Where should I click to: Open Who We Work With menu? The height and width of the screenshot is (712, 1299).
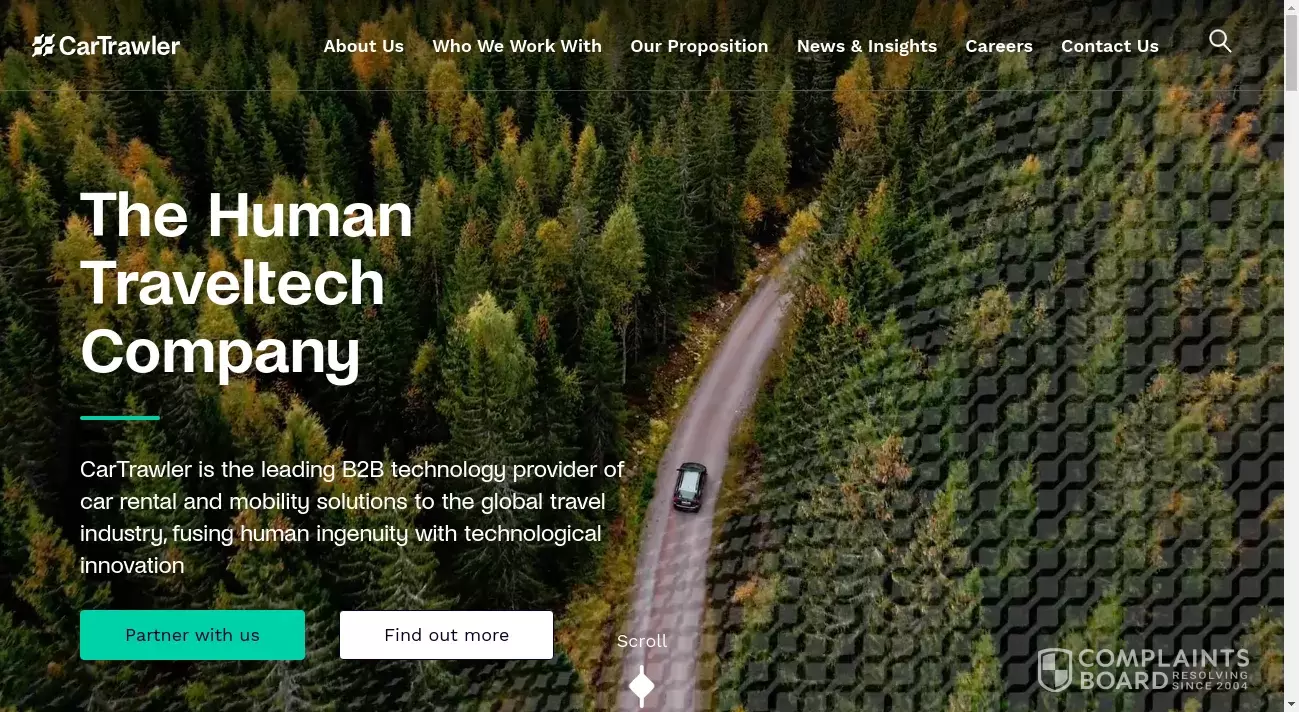[517, 46]
